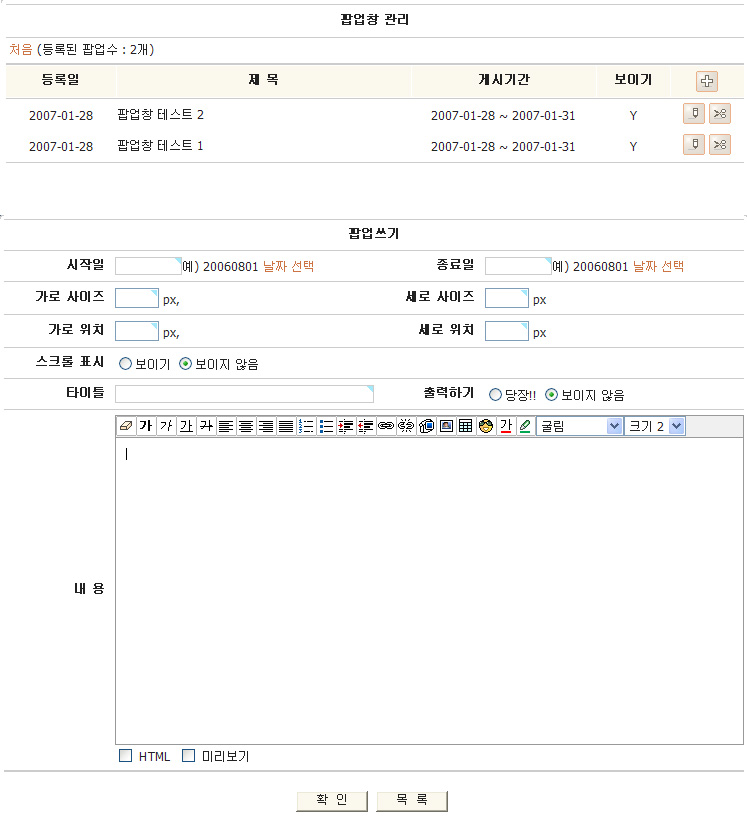Click the 날짜 선택 link for end date

[x=658, y=267]
